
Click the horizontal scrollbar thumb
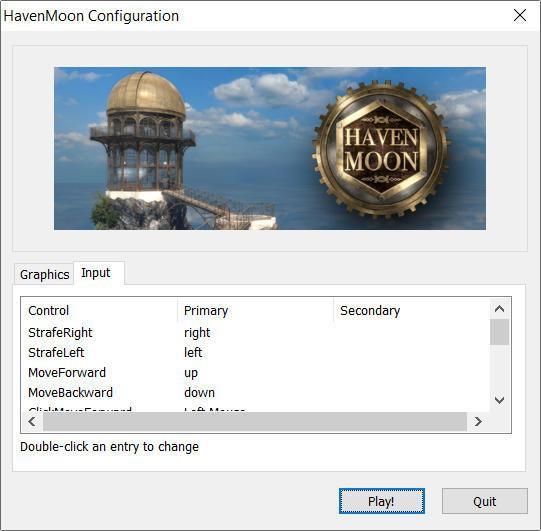coord(255,421)
